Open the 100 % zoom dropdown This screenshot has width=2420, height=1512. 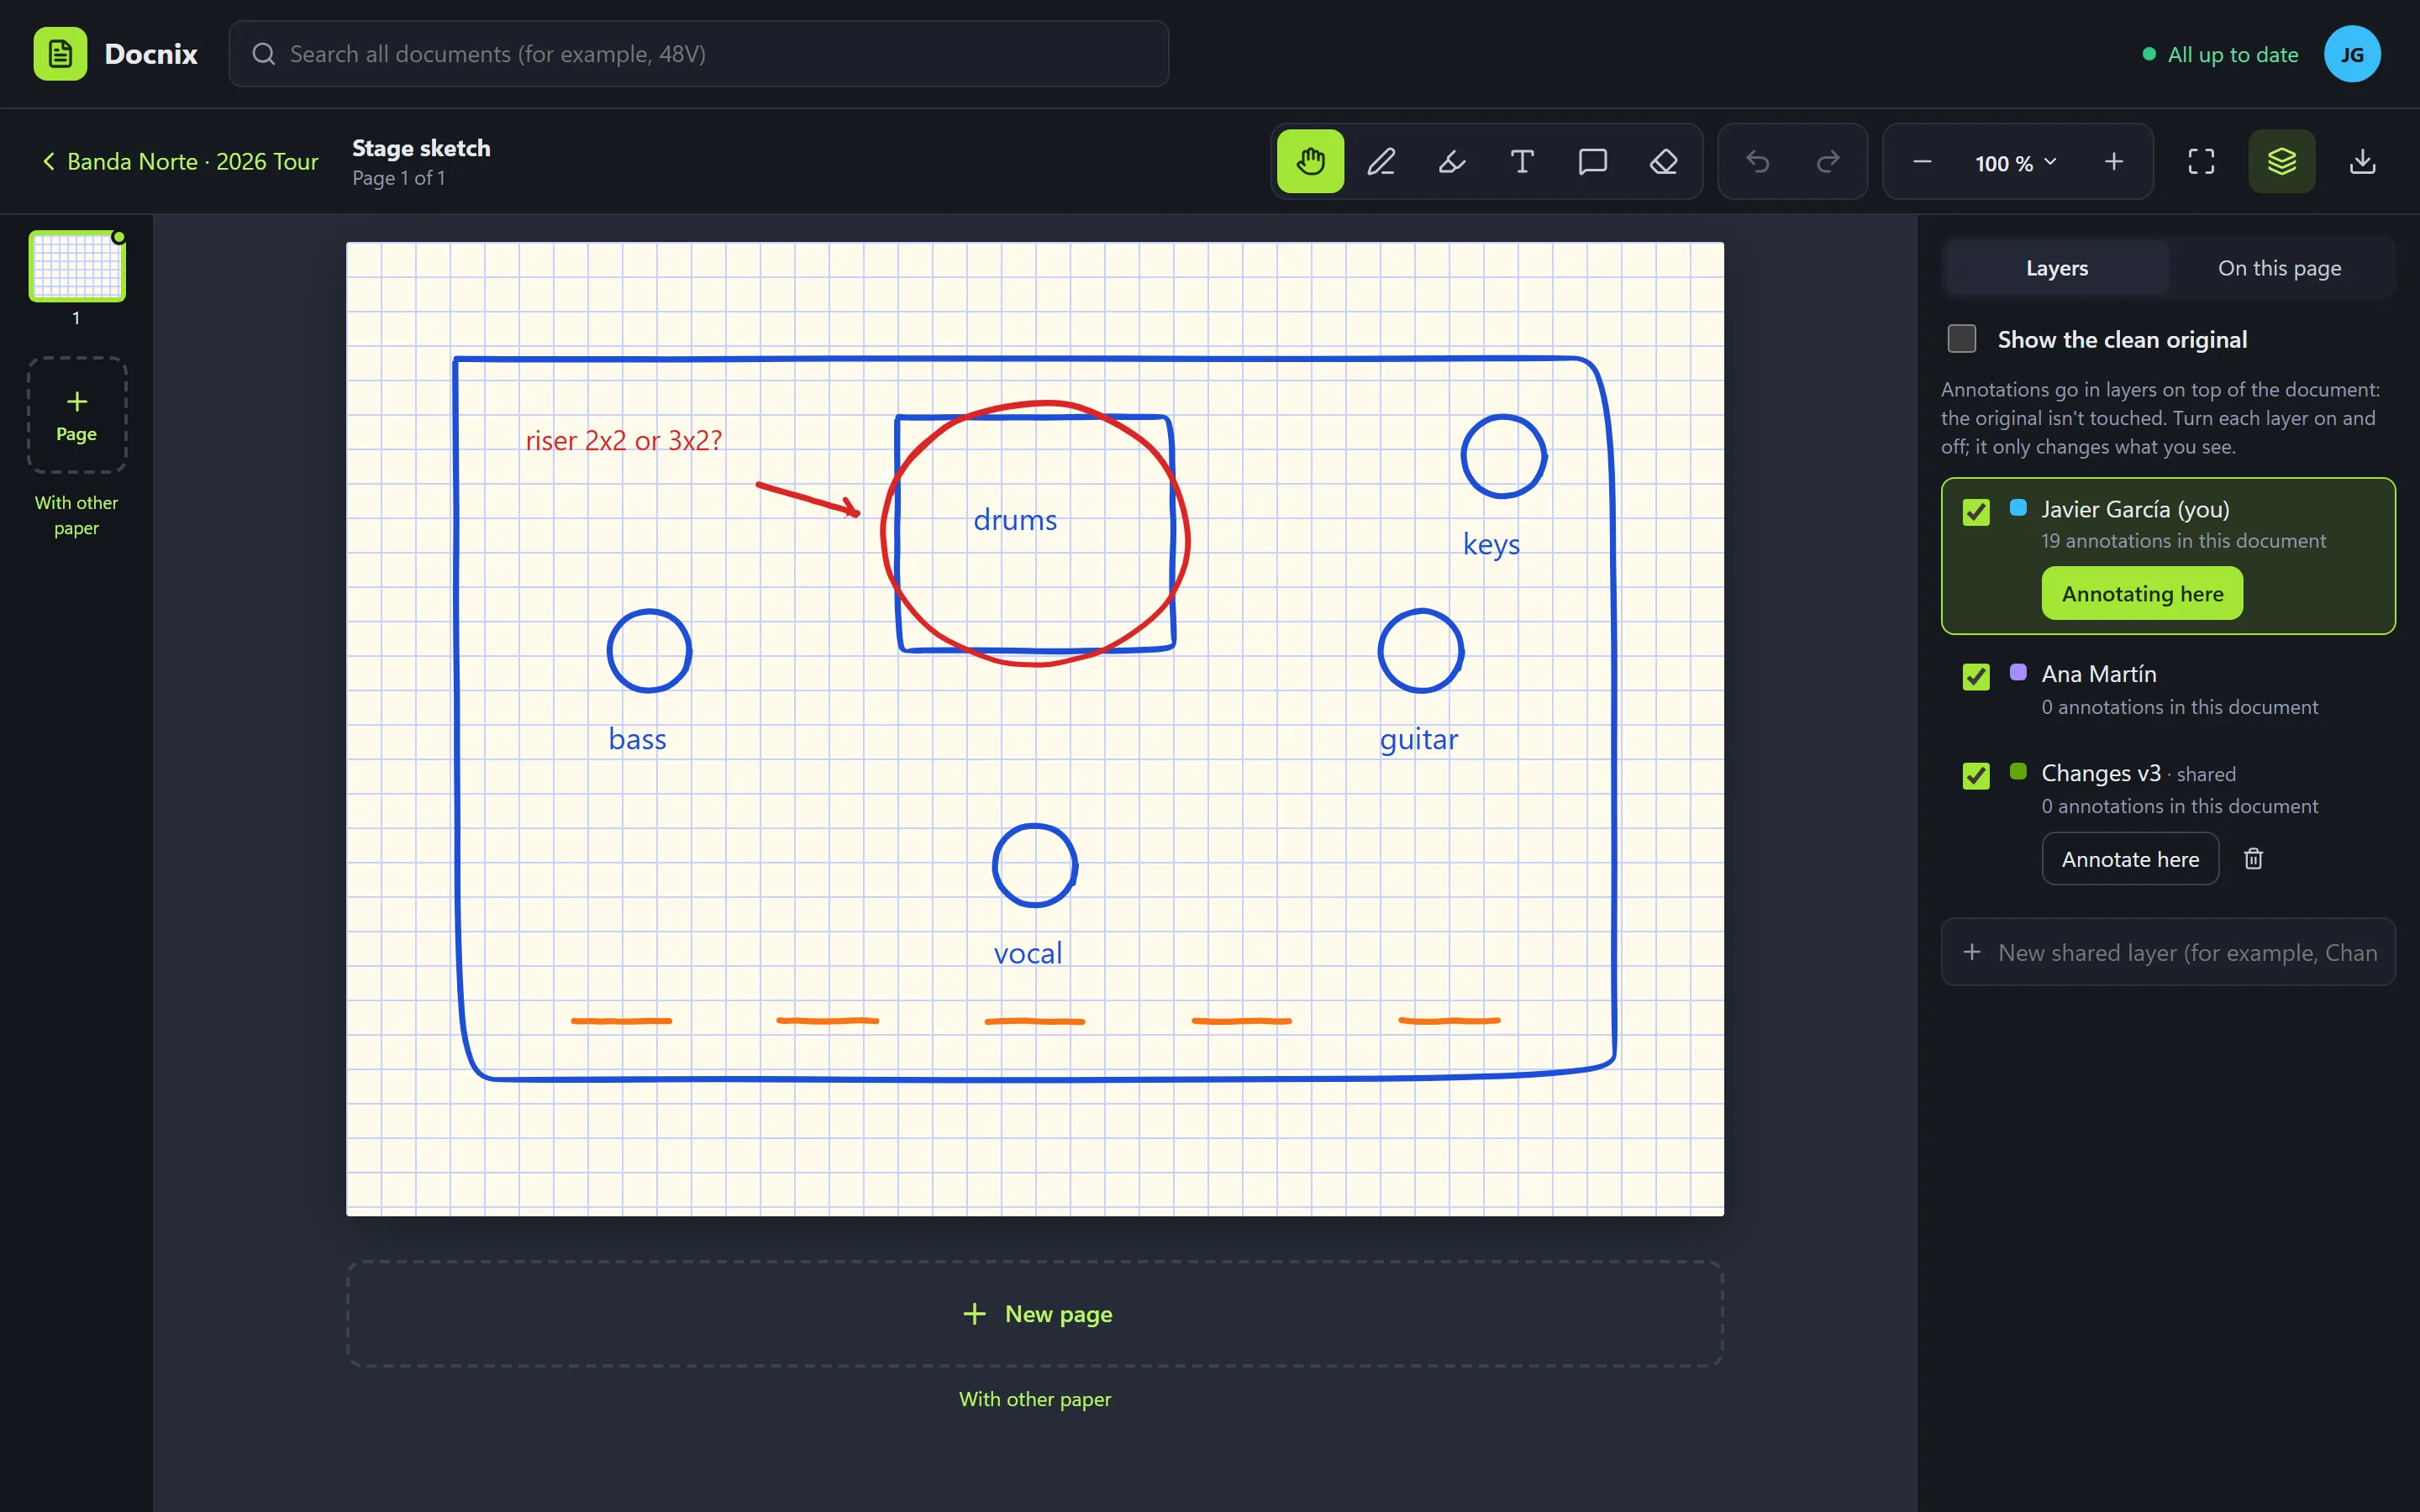(2016, 162)
